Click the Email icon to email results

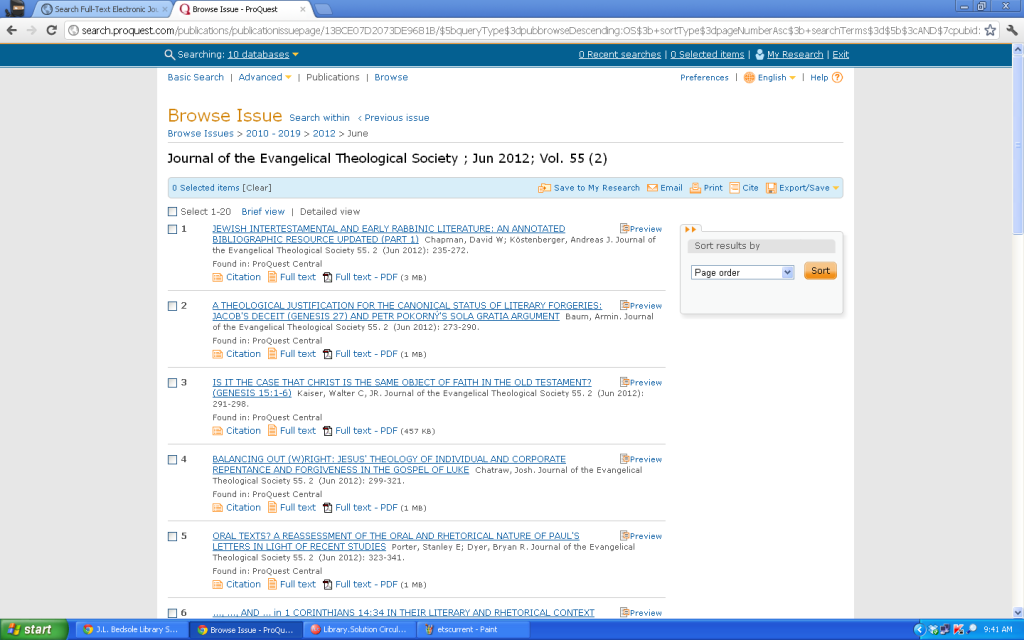[664, 188]
